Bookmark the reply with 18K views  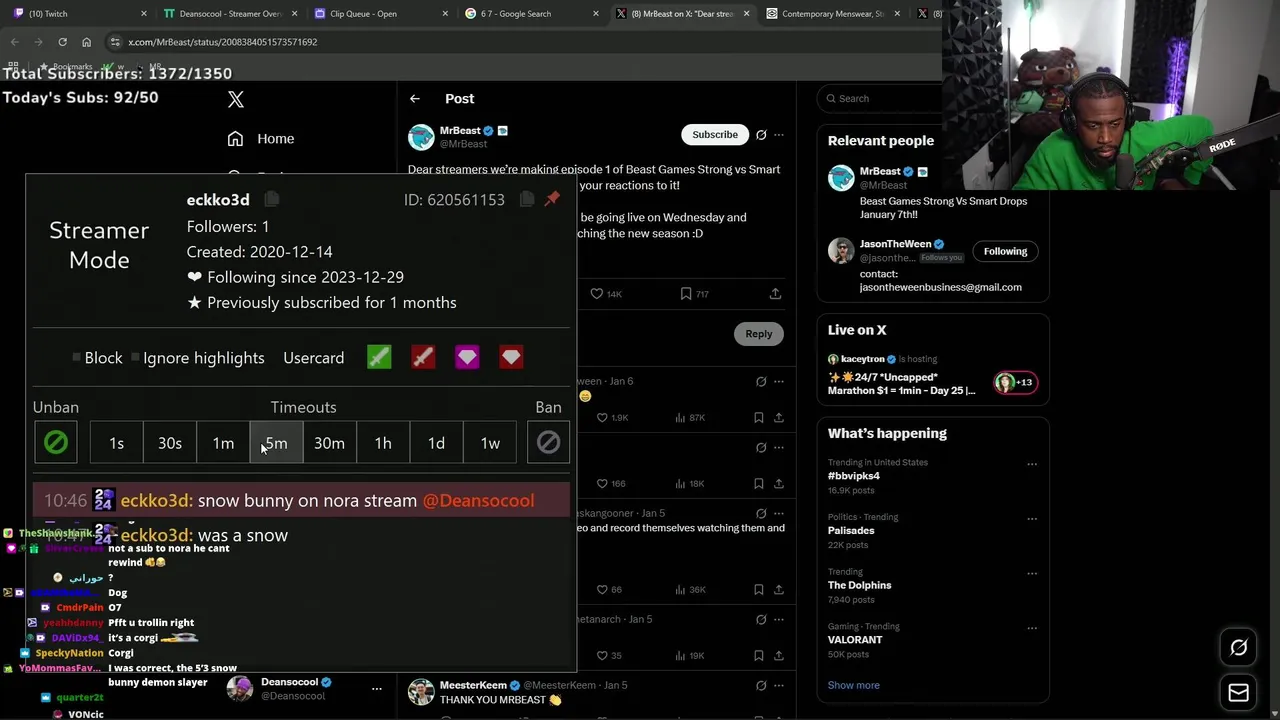(x=759, y=483)
